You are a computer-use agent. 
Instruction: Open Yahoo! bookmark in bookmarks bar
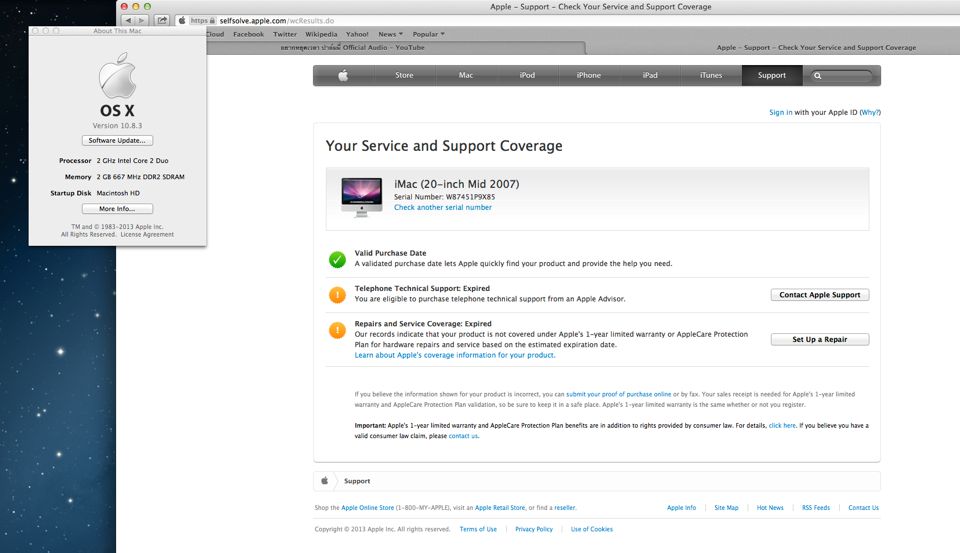tap(357, 34)
